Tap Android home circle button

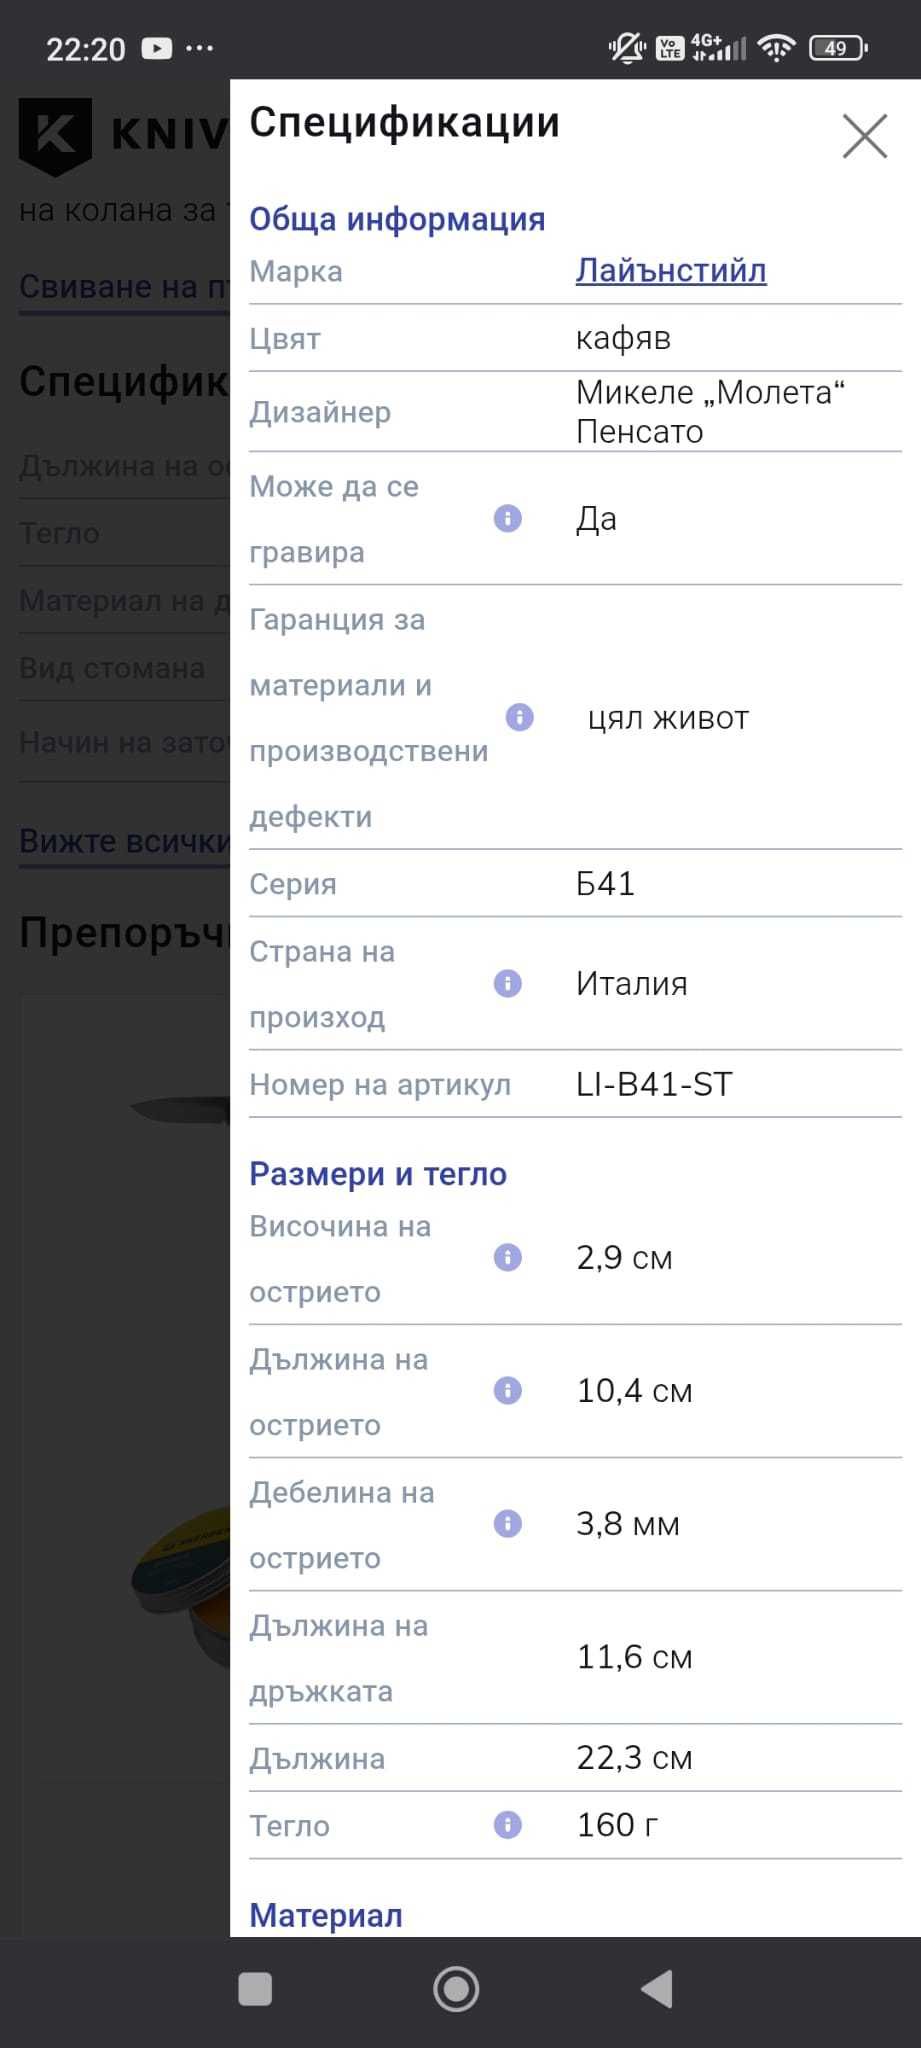(456, 1989)
